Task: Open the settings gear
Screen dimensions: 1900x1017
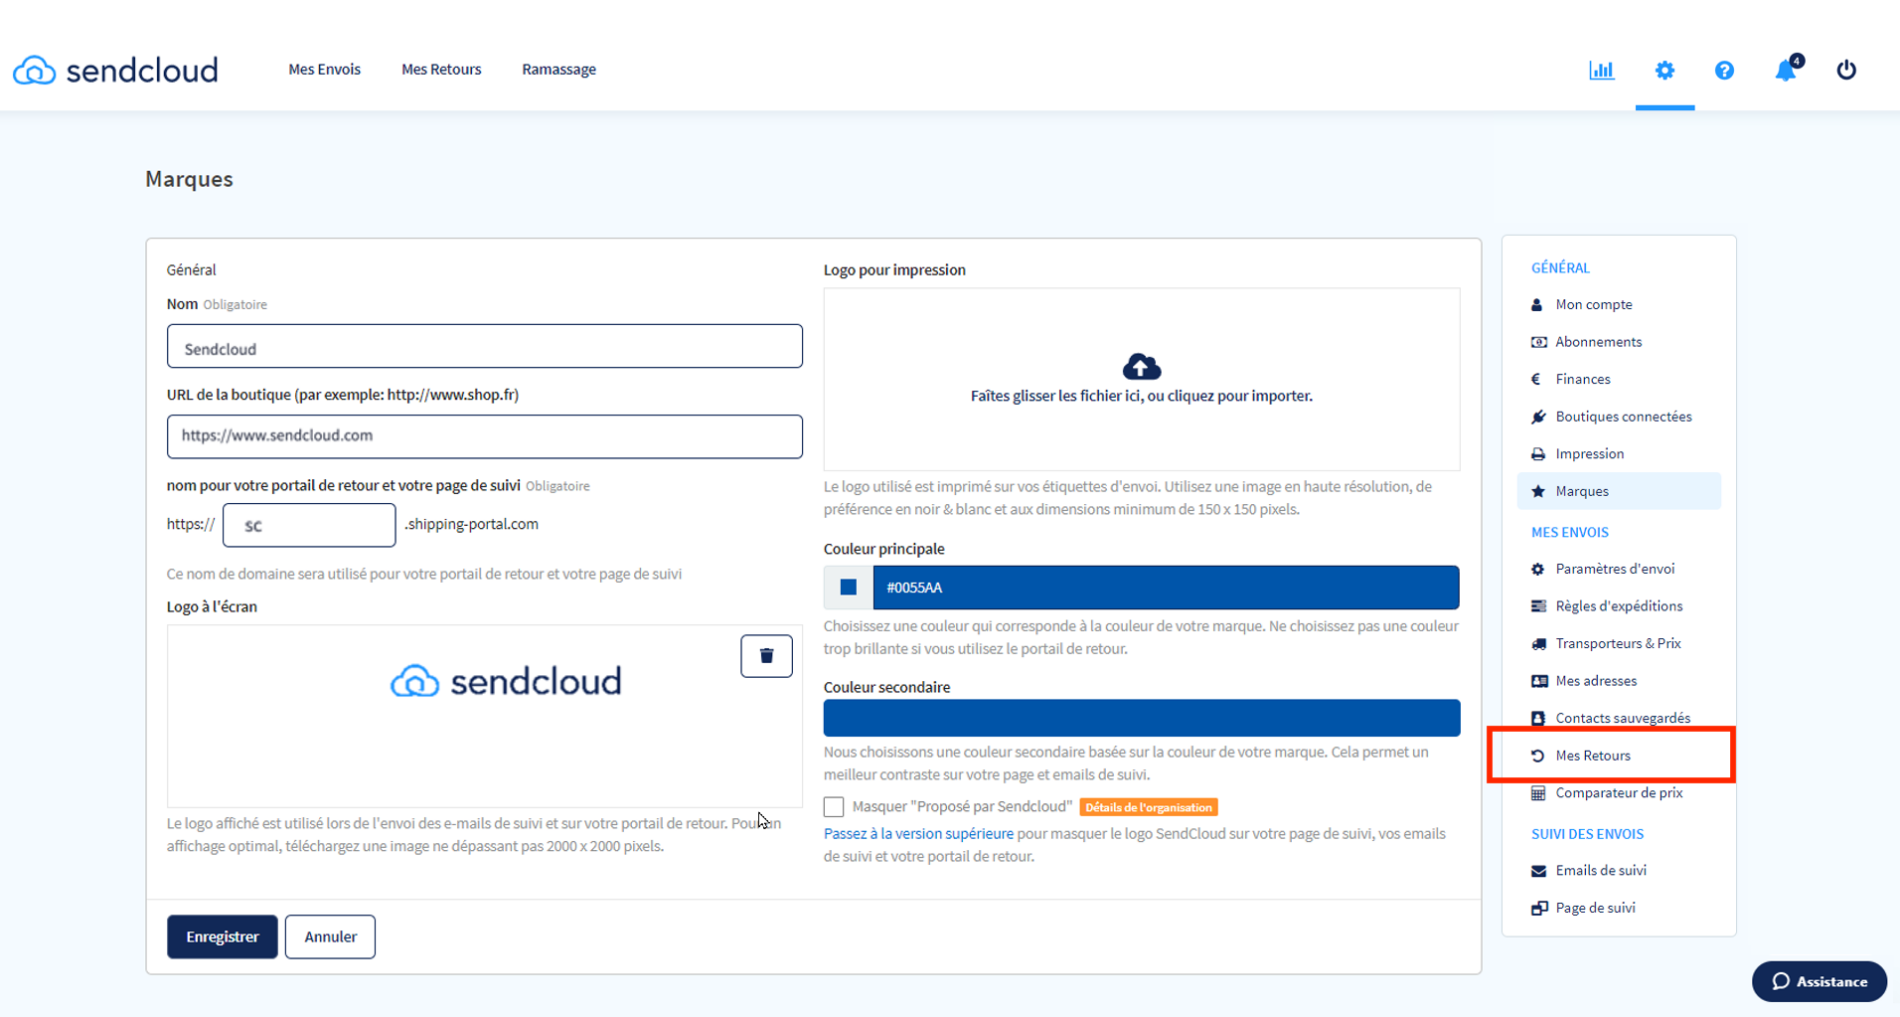Action: (1664, 70)
